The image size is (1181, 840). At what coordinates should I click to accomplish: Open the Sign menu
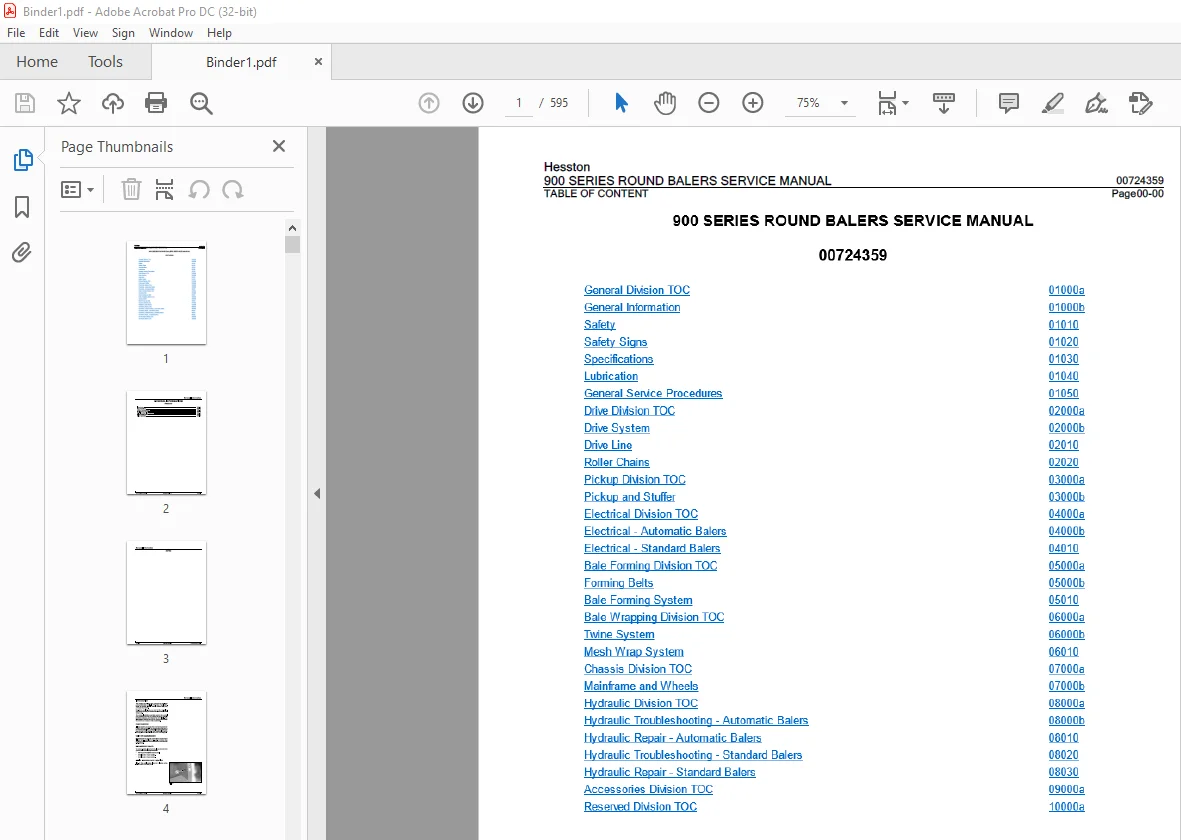click(x=123, y=32)
